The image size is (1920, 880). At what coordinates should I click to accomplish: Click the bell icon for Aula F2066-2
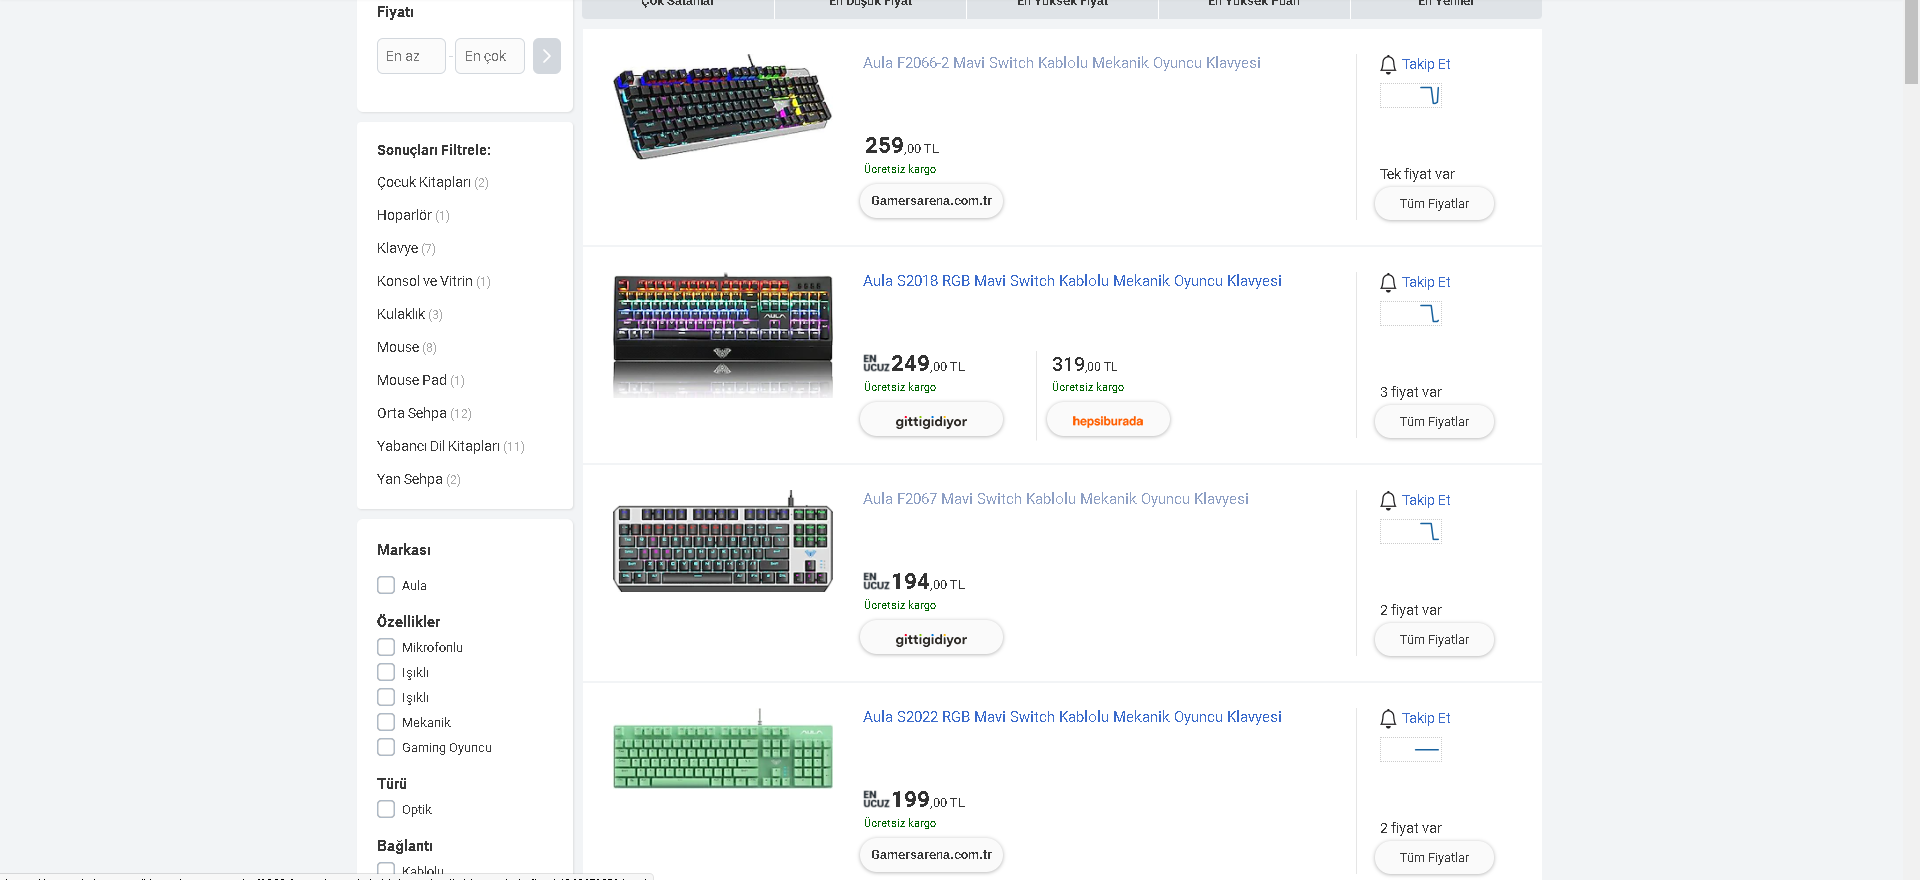coord(1388,64)
